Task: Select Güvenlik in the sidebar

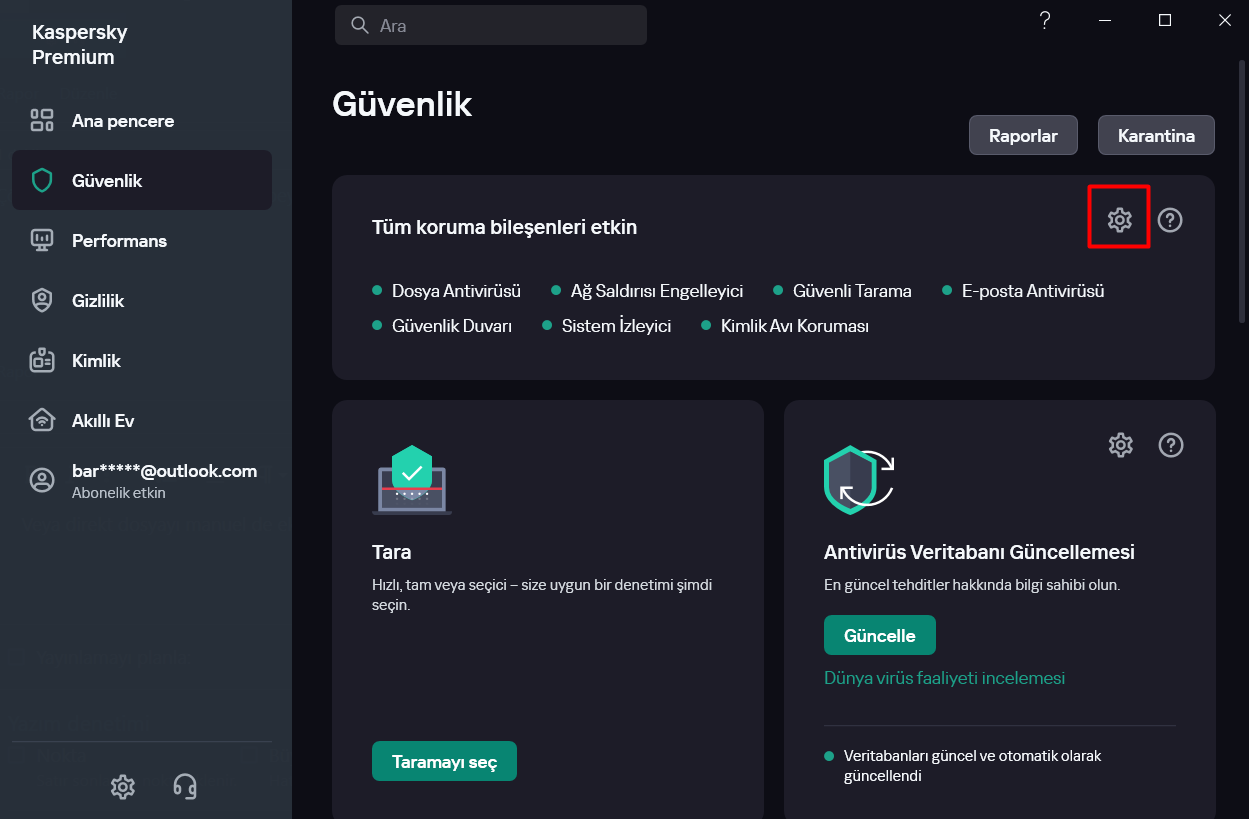Action: [x=142, y=181]
